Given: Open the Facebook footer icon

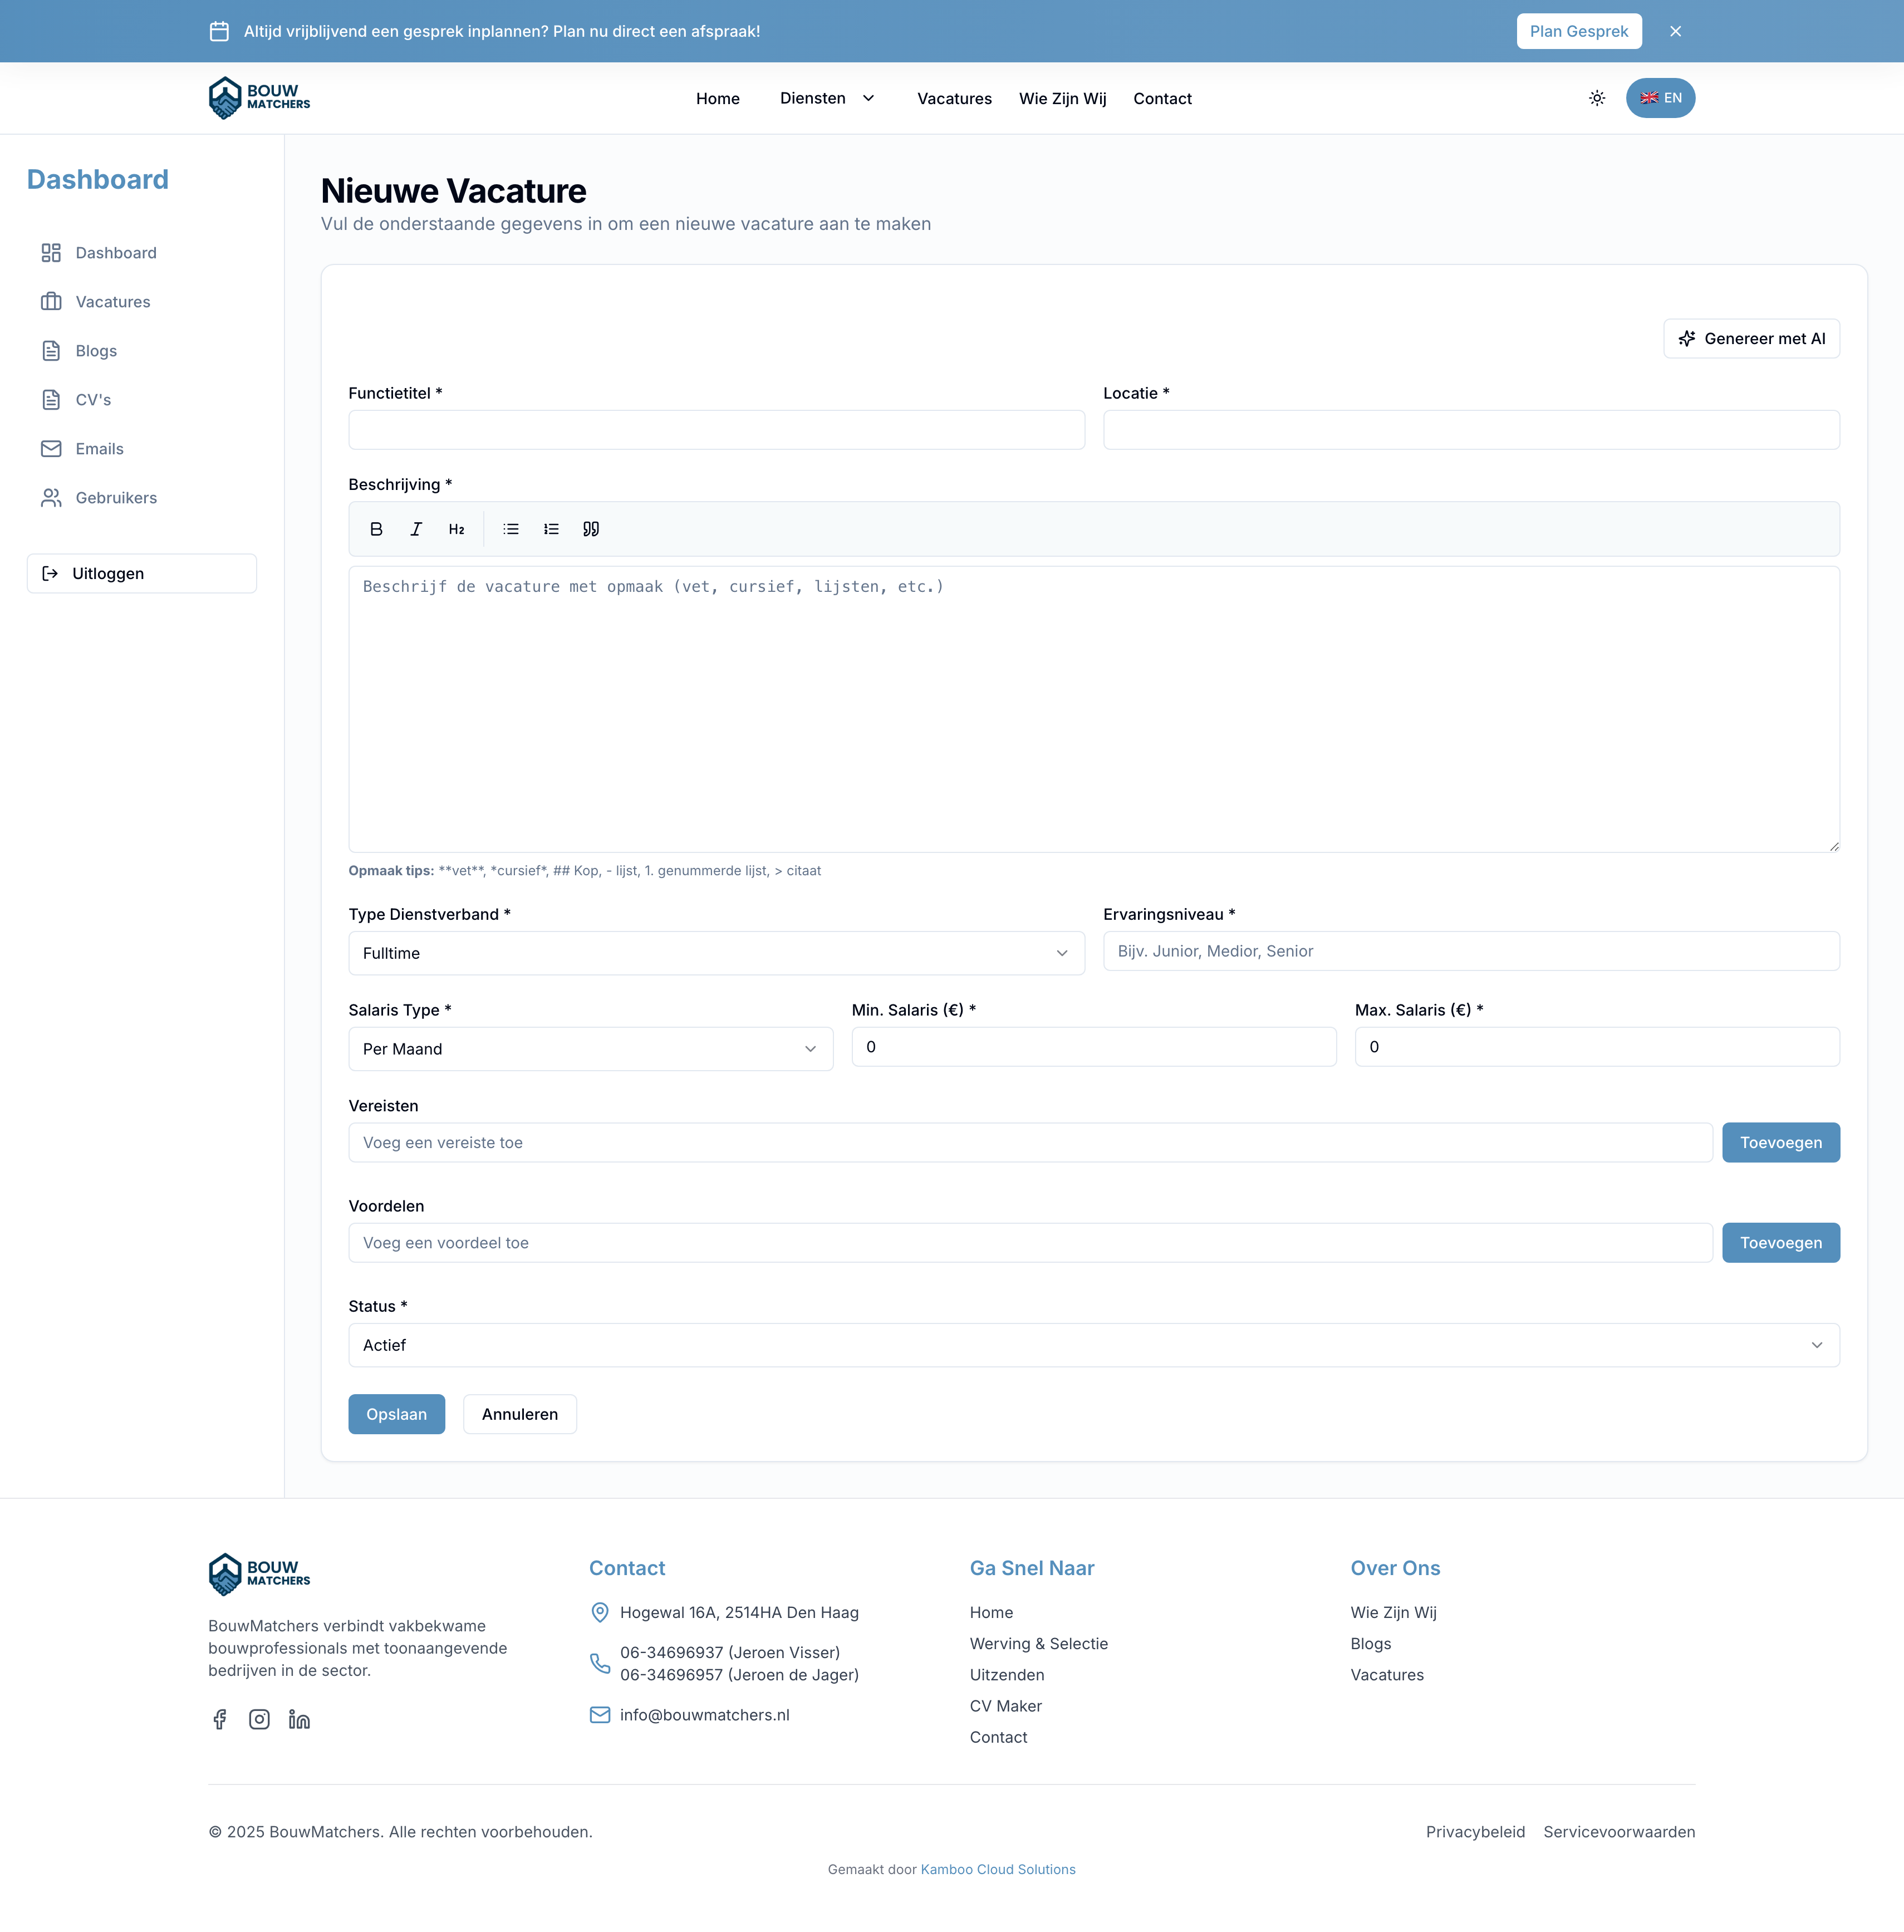Looking at the screenshot, I should (x=220, y=1719).
